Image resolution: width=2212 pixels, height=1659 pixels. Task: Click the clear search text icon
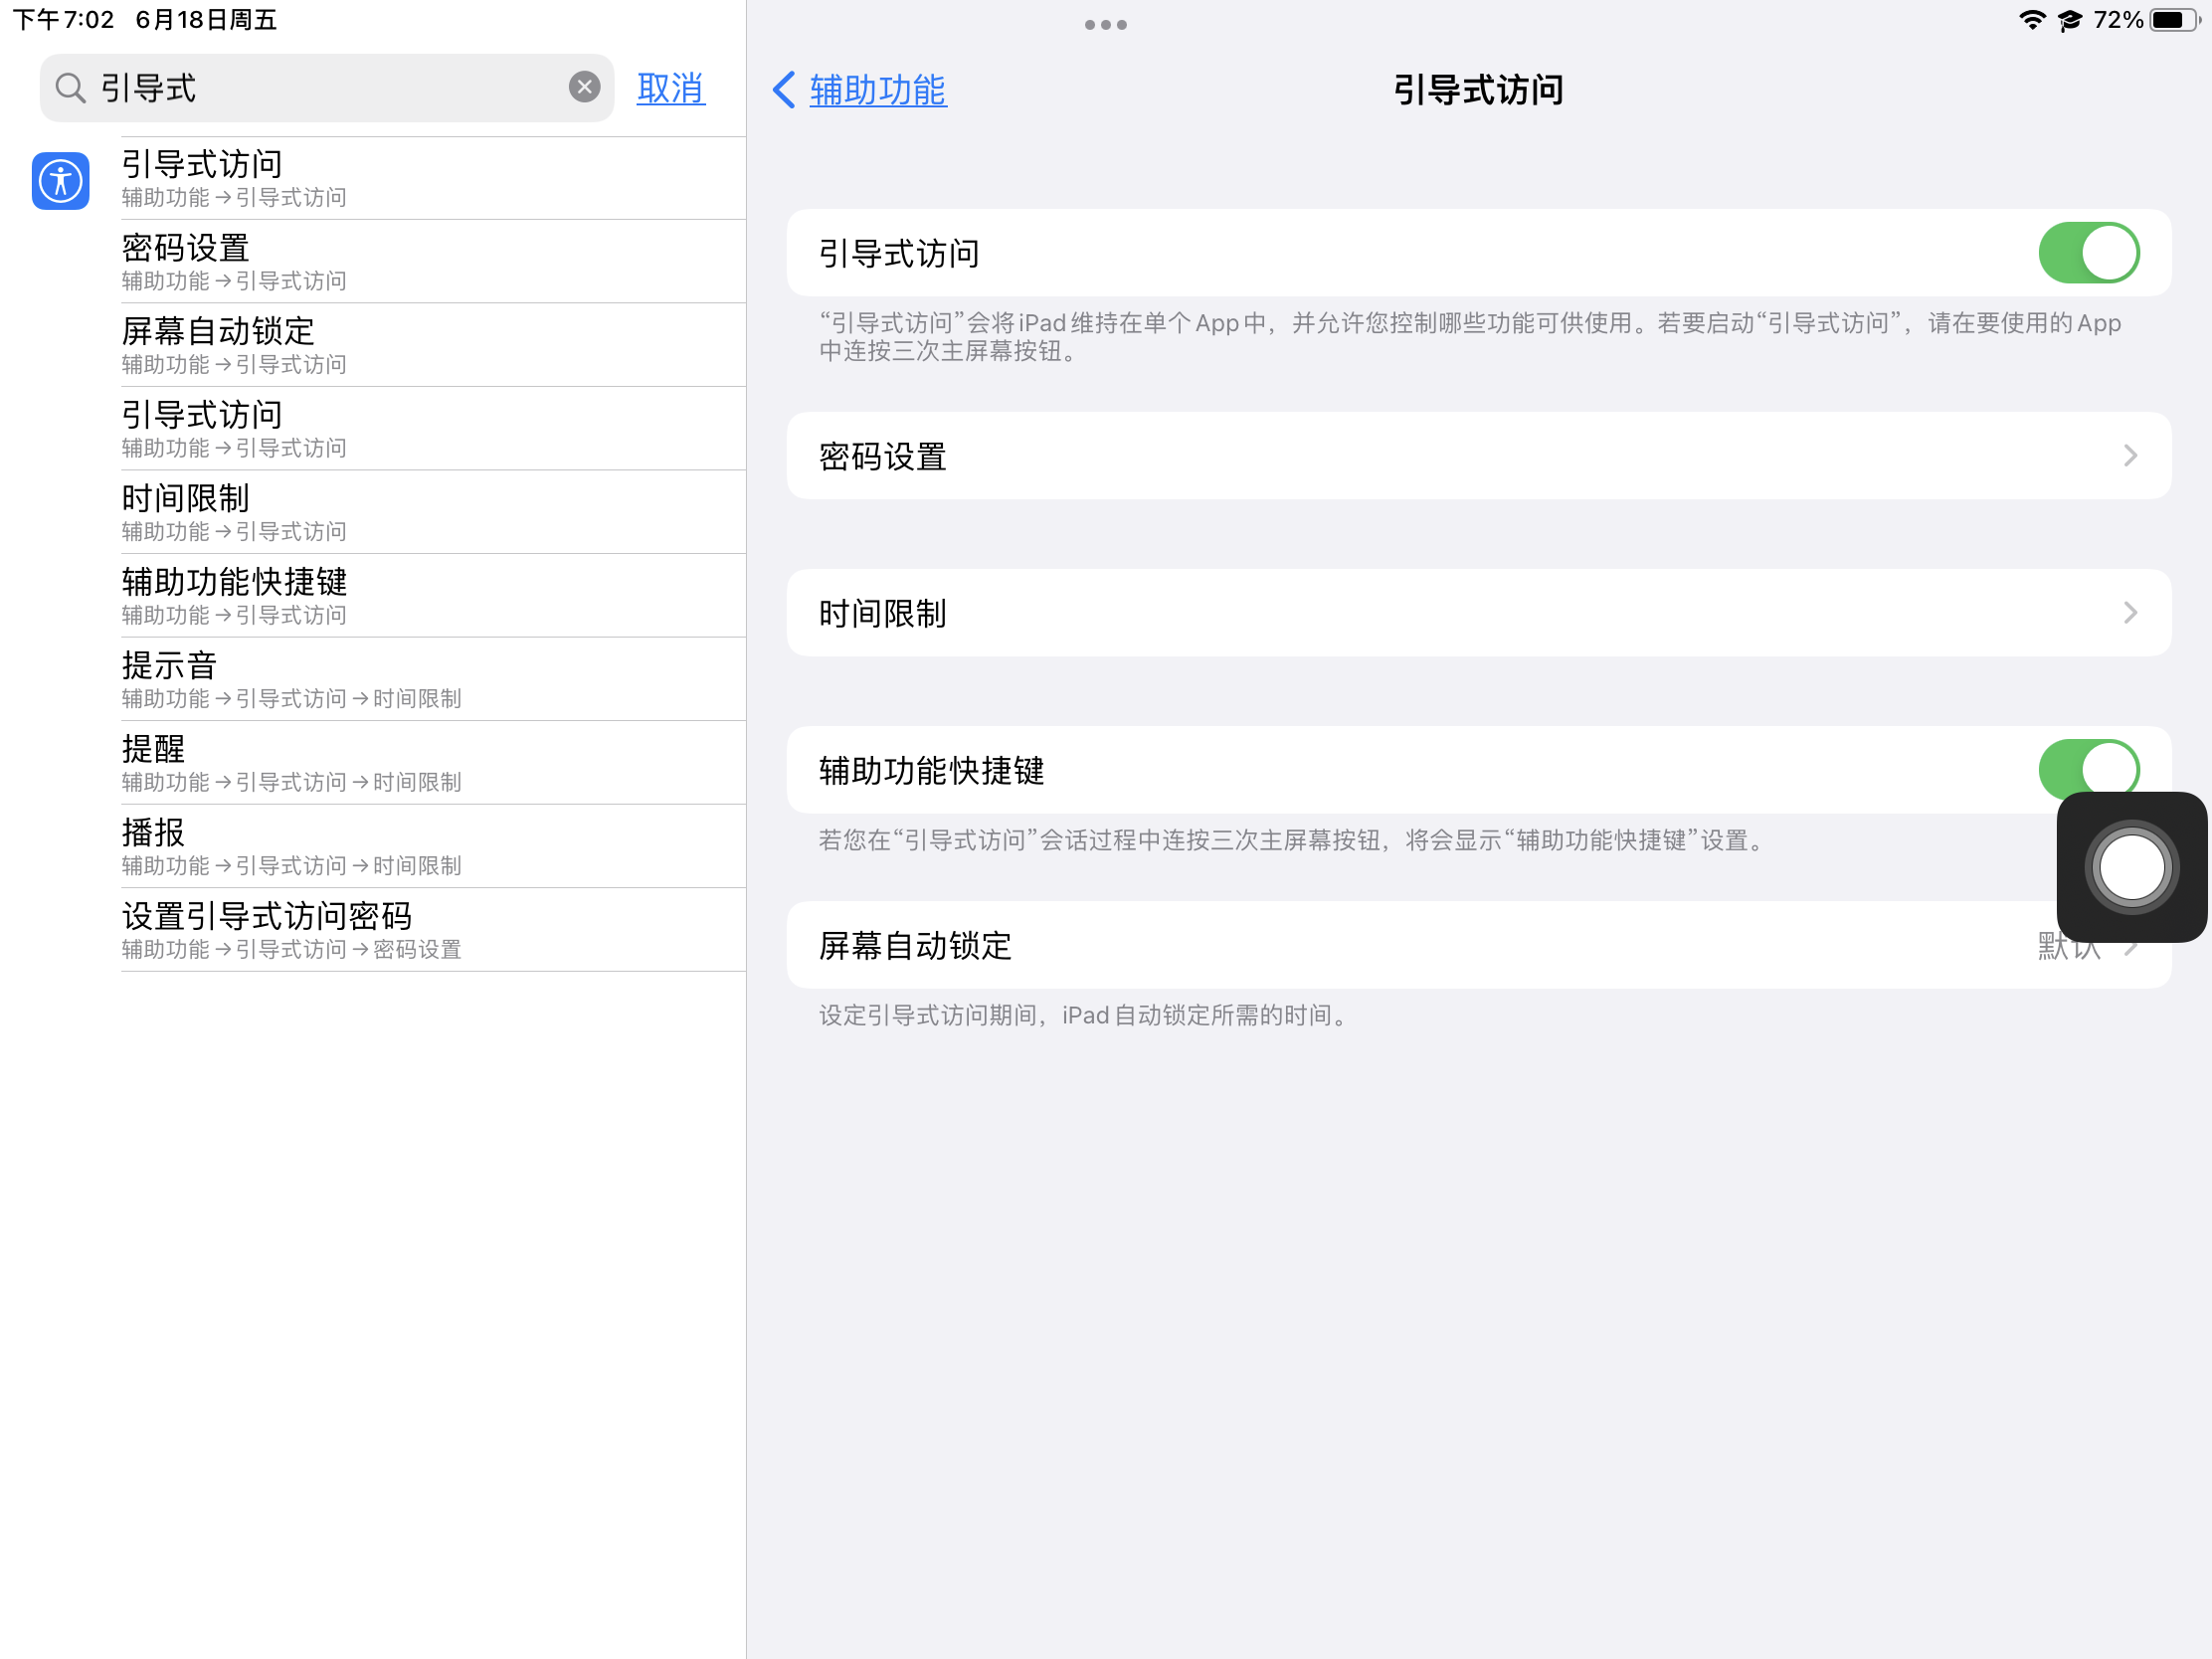pyautogui.click(x=584, y=87)
